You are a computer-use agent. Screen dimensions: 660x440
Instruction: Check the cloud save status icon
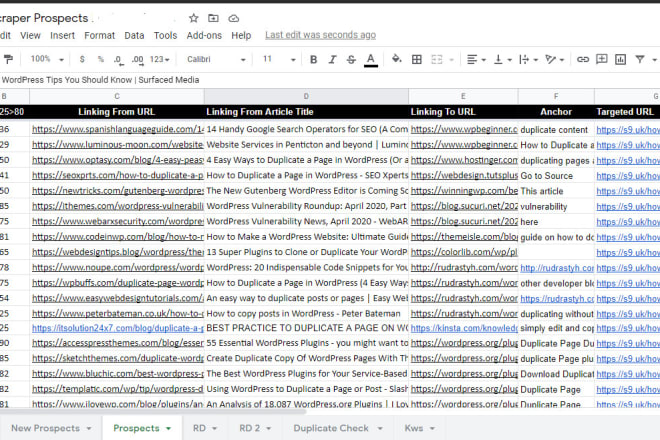pyautogui.click(x=234, y=18)
